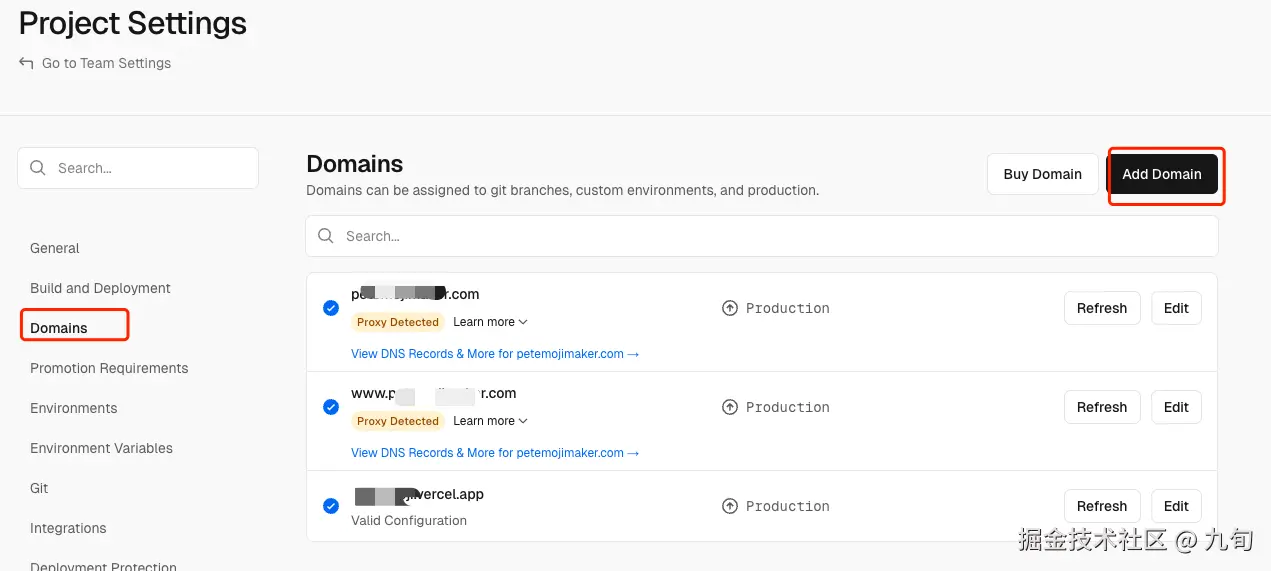Open Environment Variables settings section
1271x571 pixels.
[x=101, y=448]
